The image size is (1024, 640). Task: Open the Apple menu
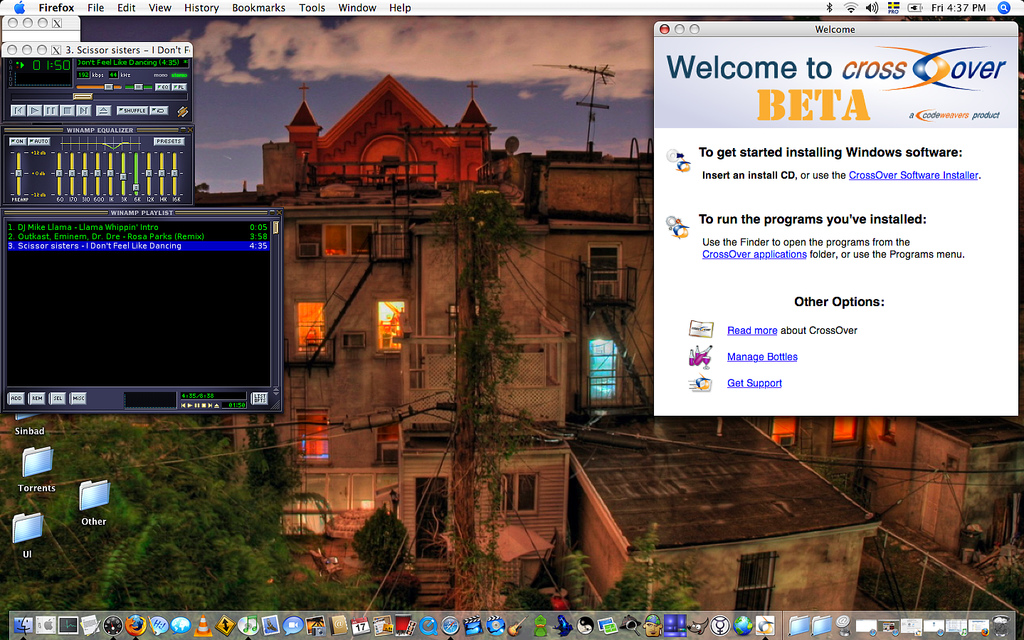19,8
